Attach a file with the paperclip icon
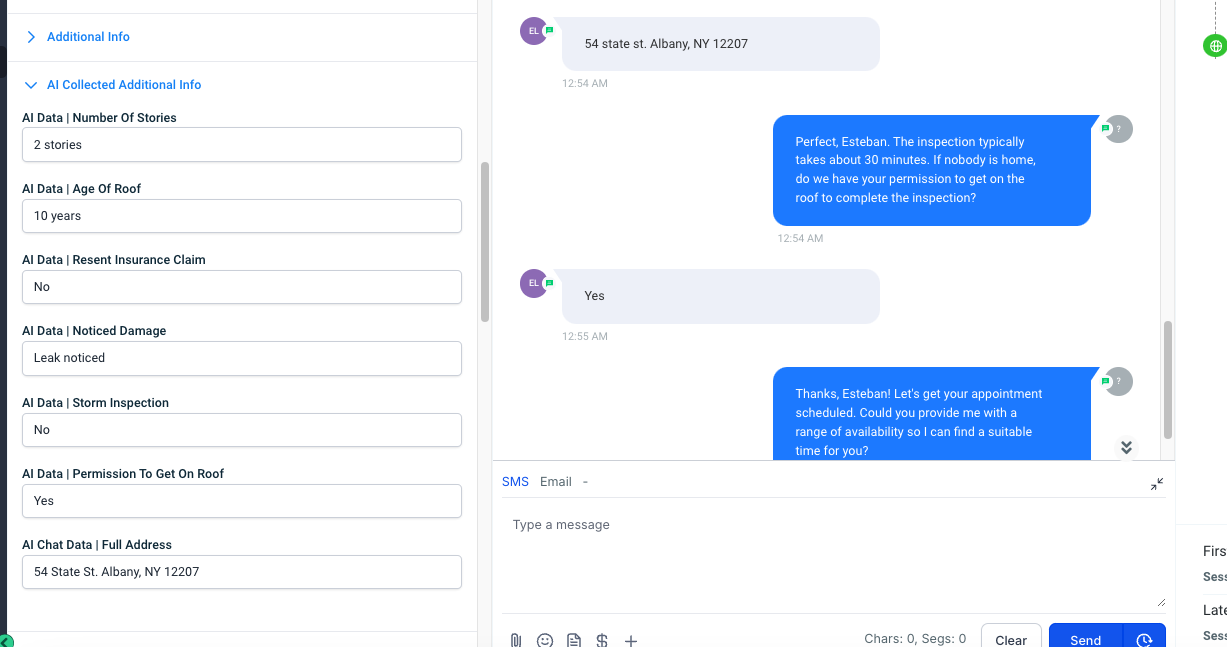The height and width of the screenshot is (647, 1227). tap(515, 640)
